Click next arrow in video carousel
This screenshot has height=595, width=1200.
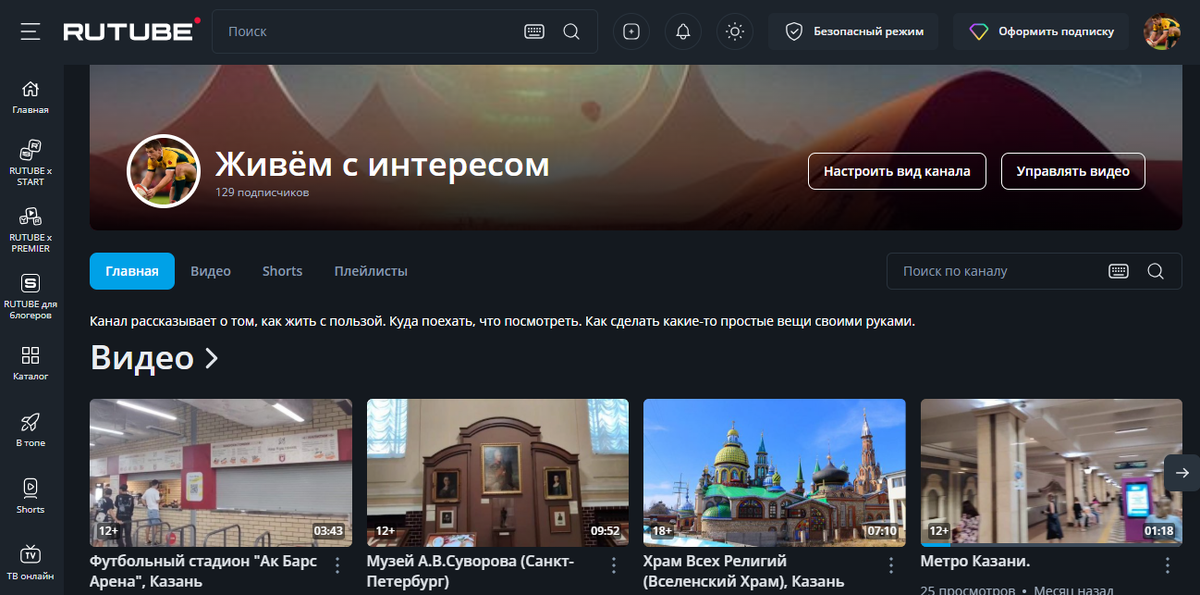click(x=1182, y=473)
